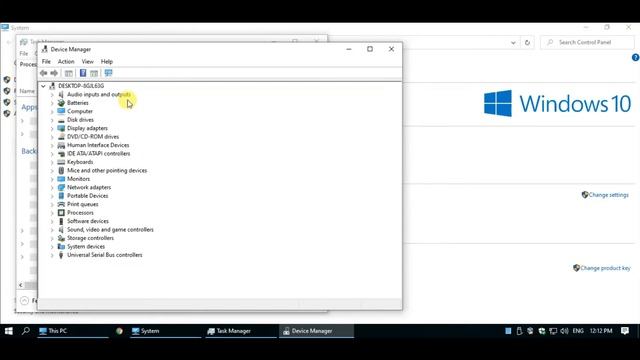Click the Print queues printer icon
The height and width of the screenshot is (360, 640).
(x=61, y=204)
